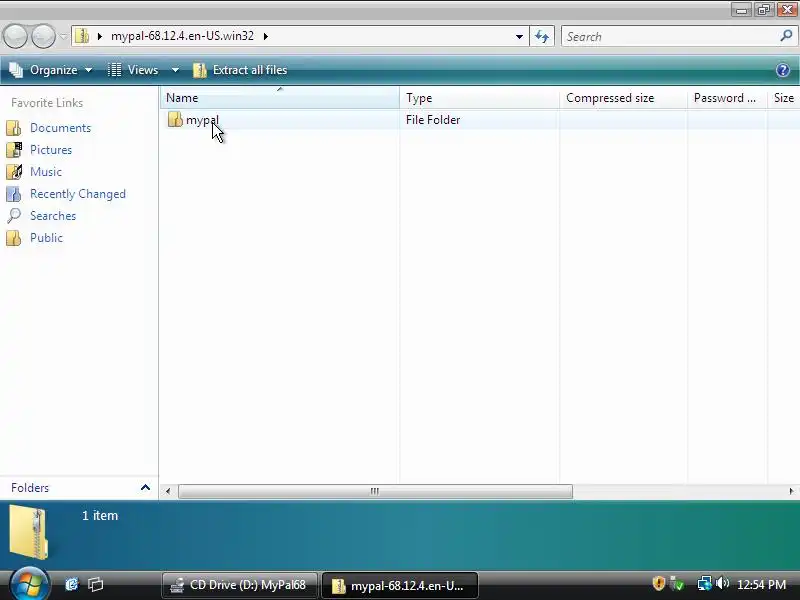
Task: Click Switch between windows Quick Launch icon
Action: coord(95,584)
